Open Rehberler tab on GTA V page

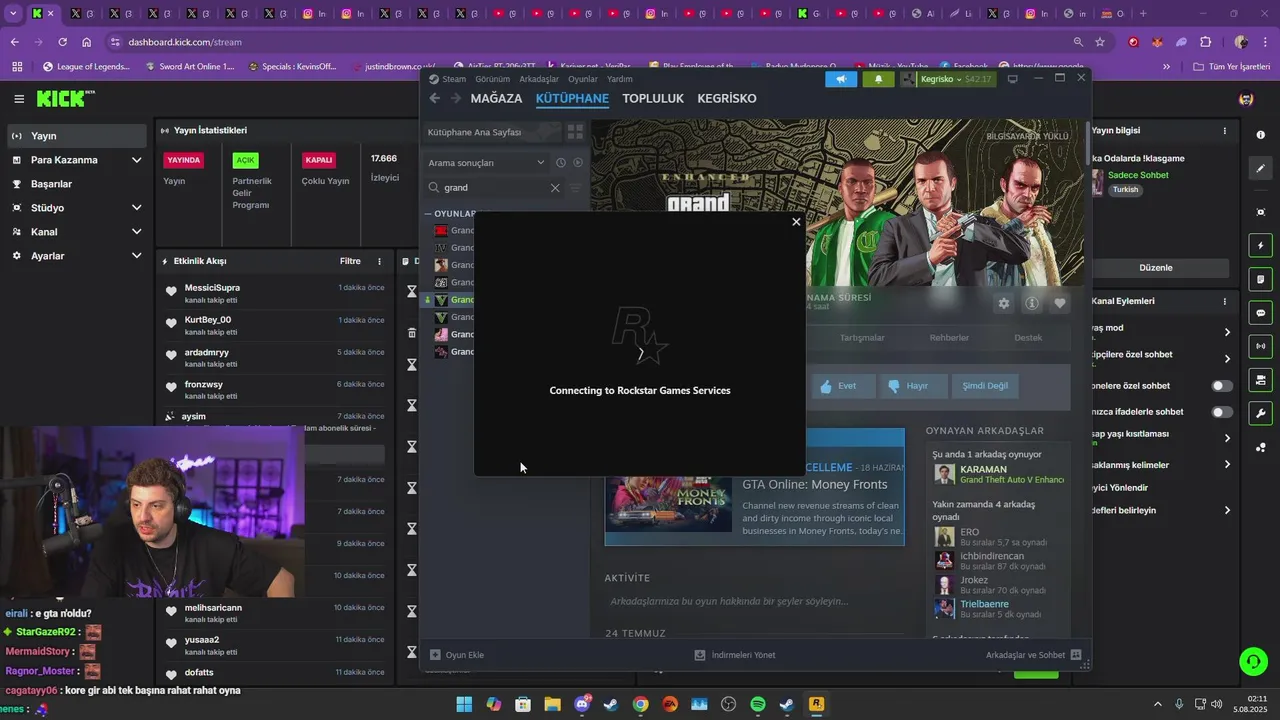pos(949,338)
